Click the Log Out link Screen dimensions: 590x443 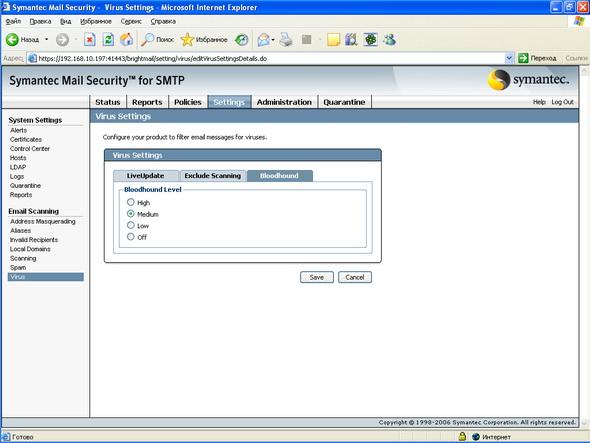coord(562,102)
